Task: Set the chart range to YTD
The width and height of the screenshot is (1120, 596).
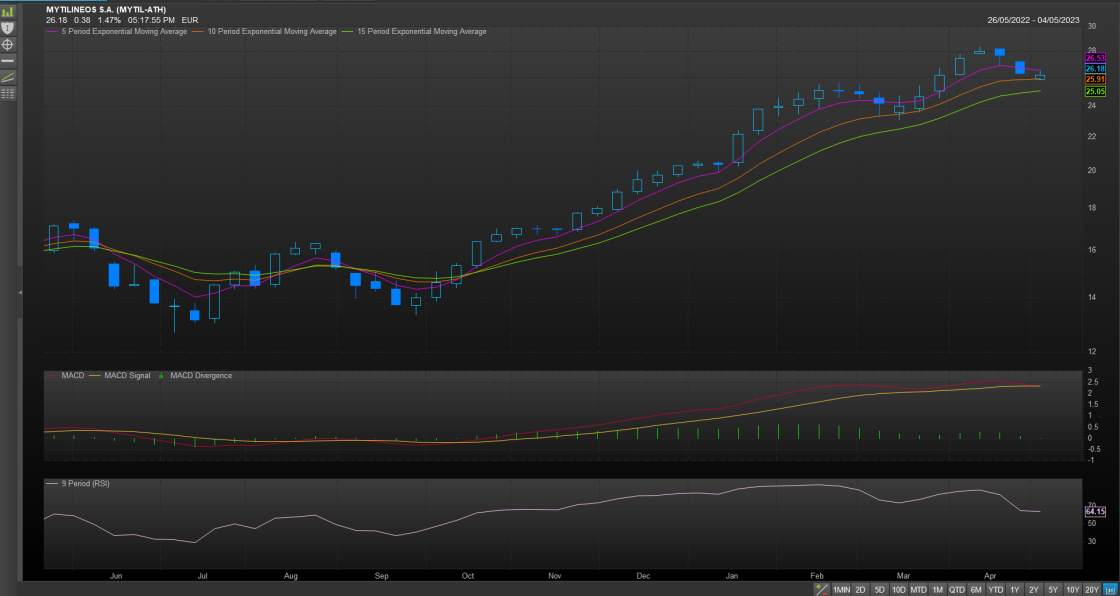Action: 996,589
